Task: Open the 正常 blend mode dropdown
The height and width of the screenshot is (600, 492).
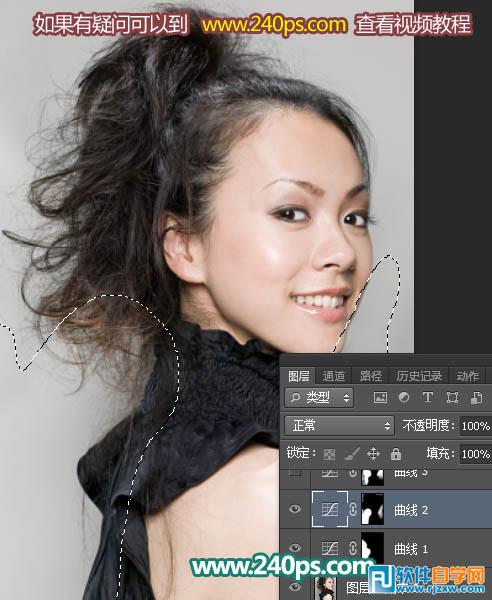Action: click(339, 426)
